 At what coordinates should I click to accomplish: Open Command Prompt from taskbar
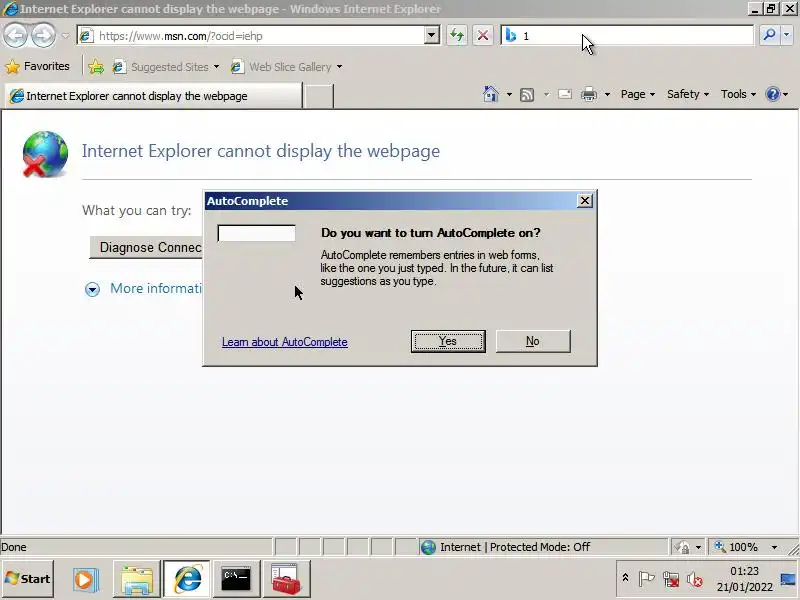(236, 580)
